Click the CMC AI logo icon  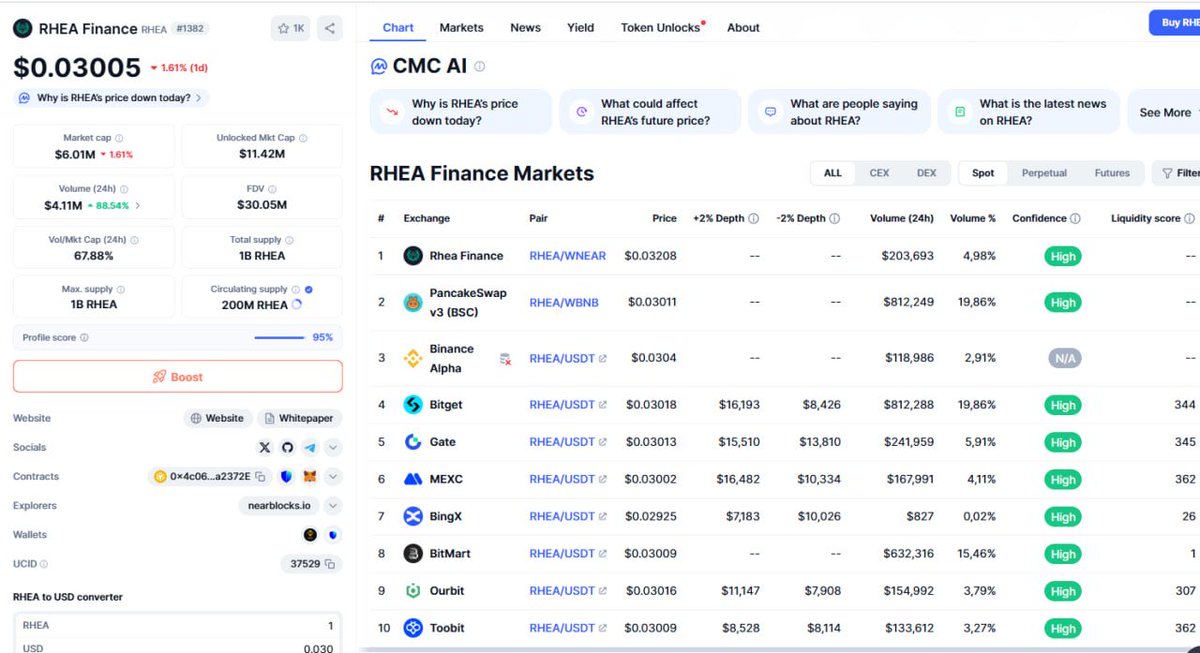(x=379, y=67)
